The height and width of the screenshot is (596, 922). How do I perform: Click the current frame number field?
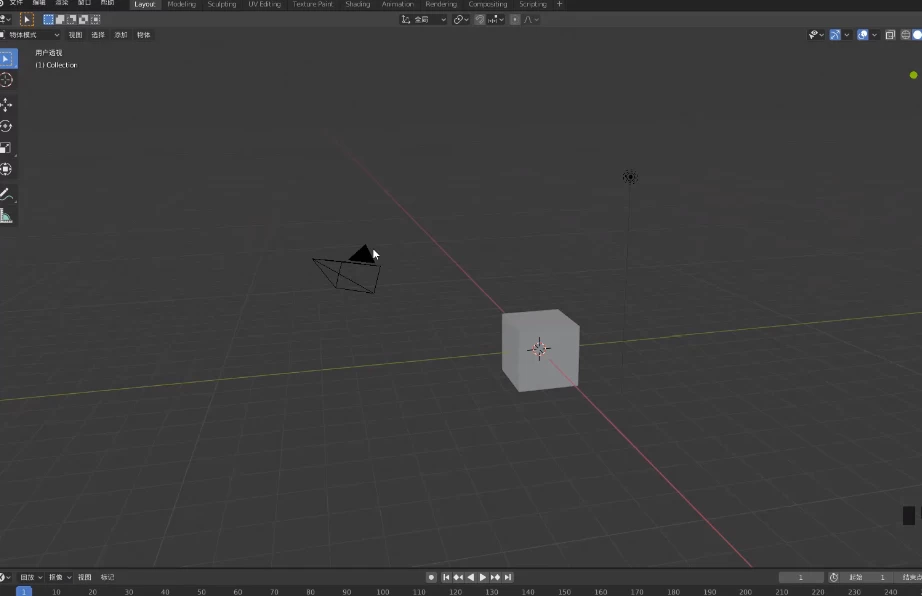tap(801, 577)
